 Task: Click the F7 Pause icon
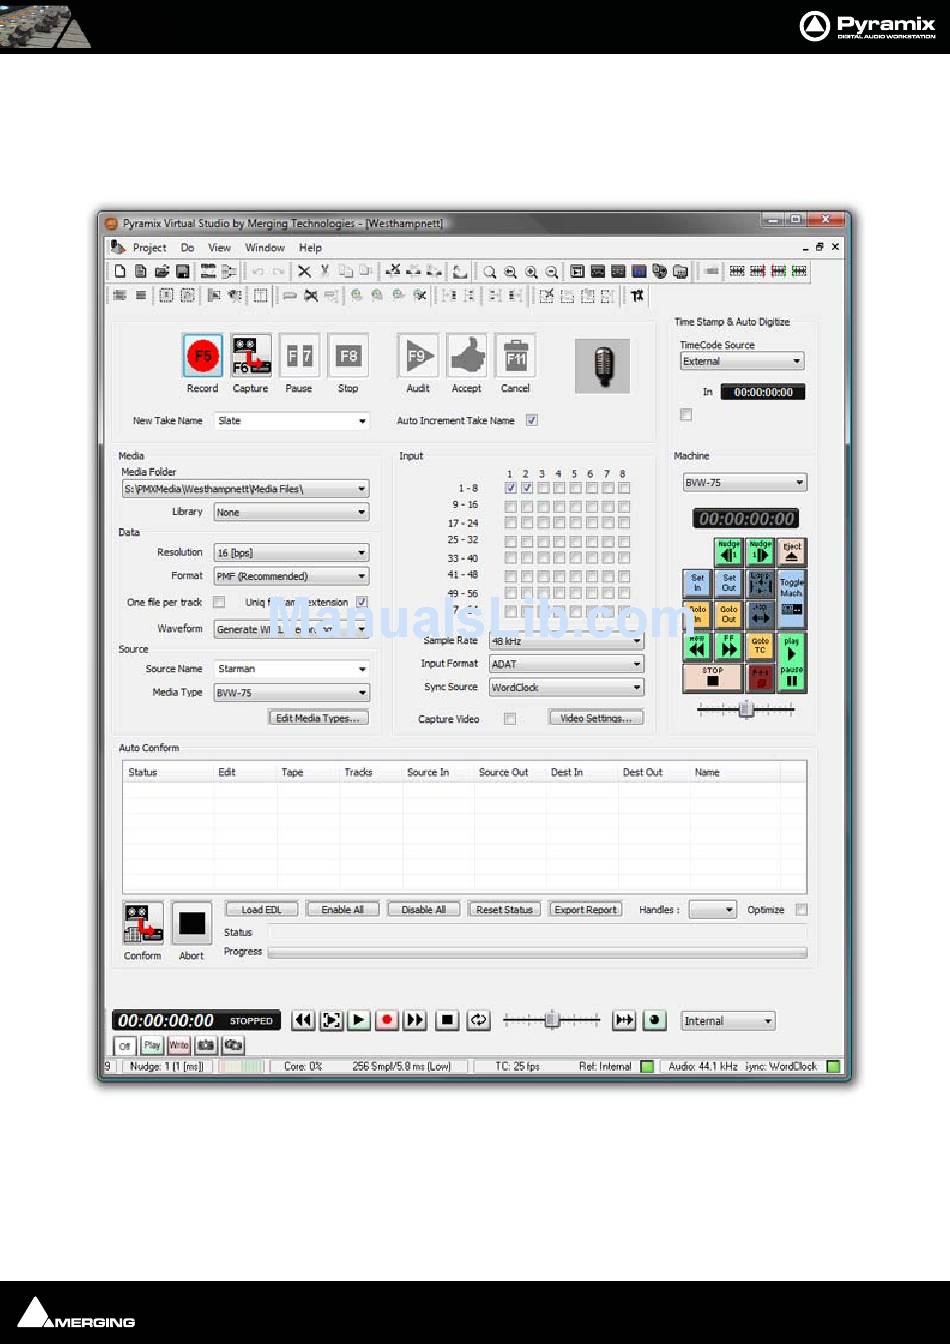pos(299,356)
